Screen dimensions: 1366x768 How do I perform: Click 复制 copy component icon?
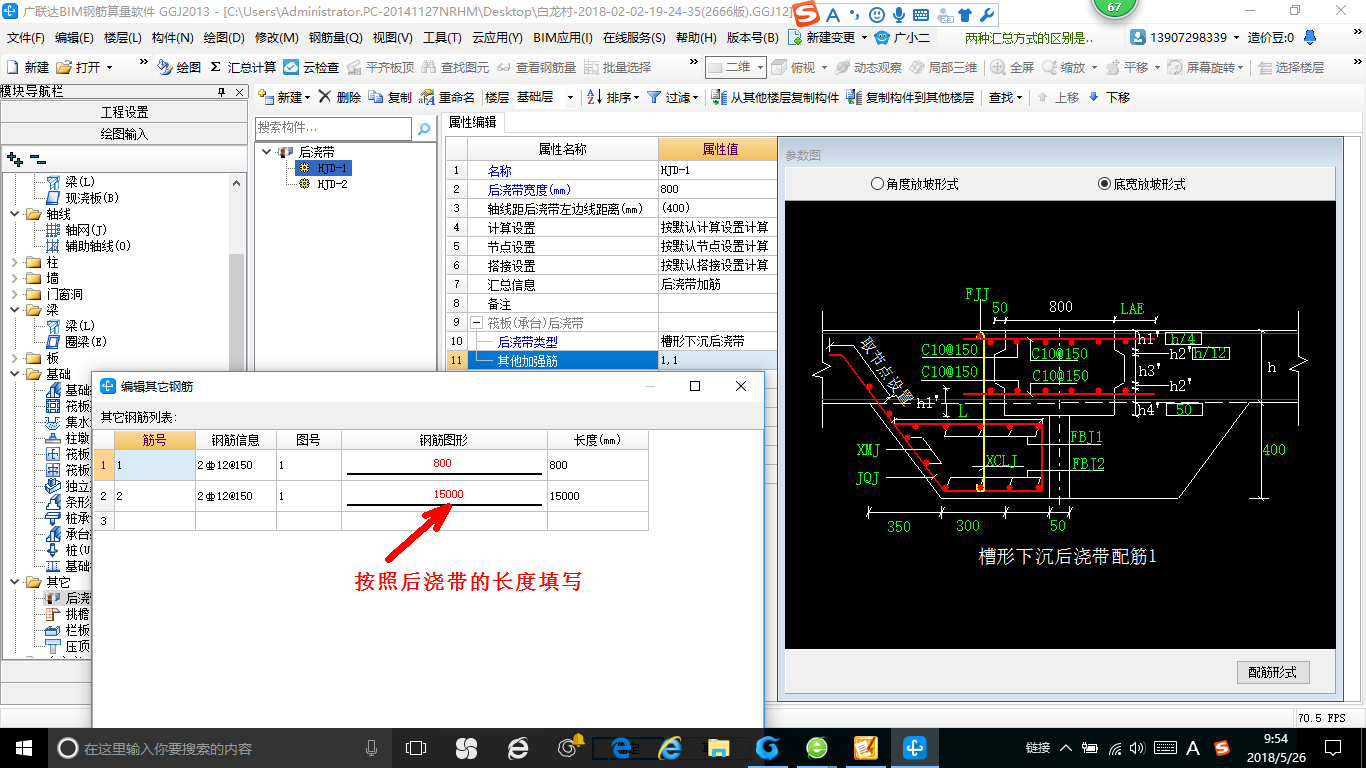(x=390, y=97)
